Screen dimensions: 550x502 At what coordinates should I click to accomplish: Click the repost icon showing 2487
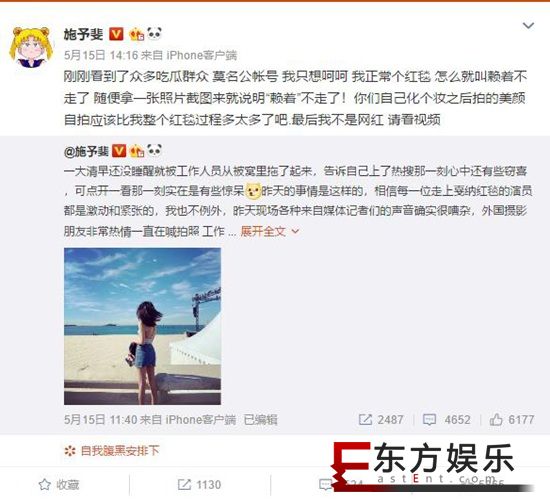(x=365, y=420)
